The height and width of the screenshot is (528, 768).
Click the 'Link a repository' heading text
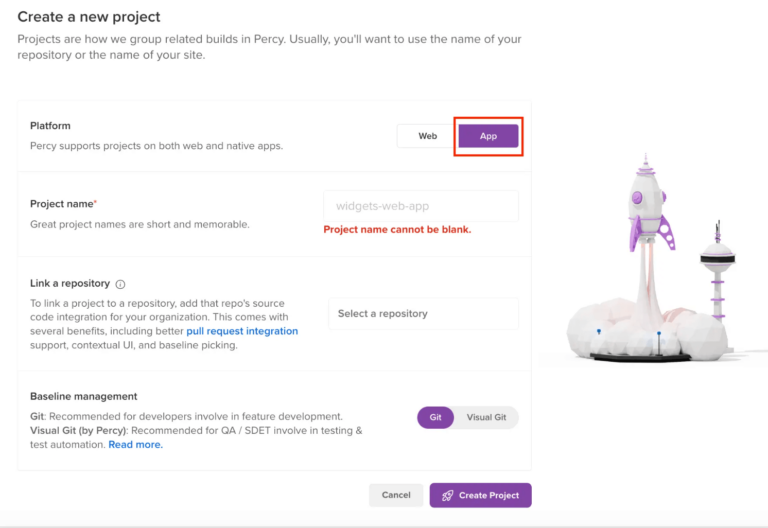coord(70,284)
